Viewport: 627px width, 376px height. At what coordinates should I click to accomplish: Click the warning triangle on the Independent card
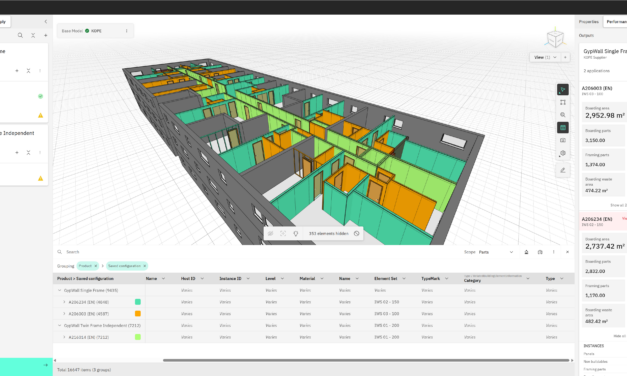[x=40, y=178]
